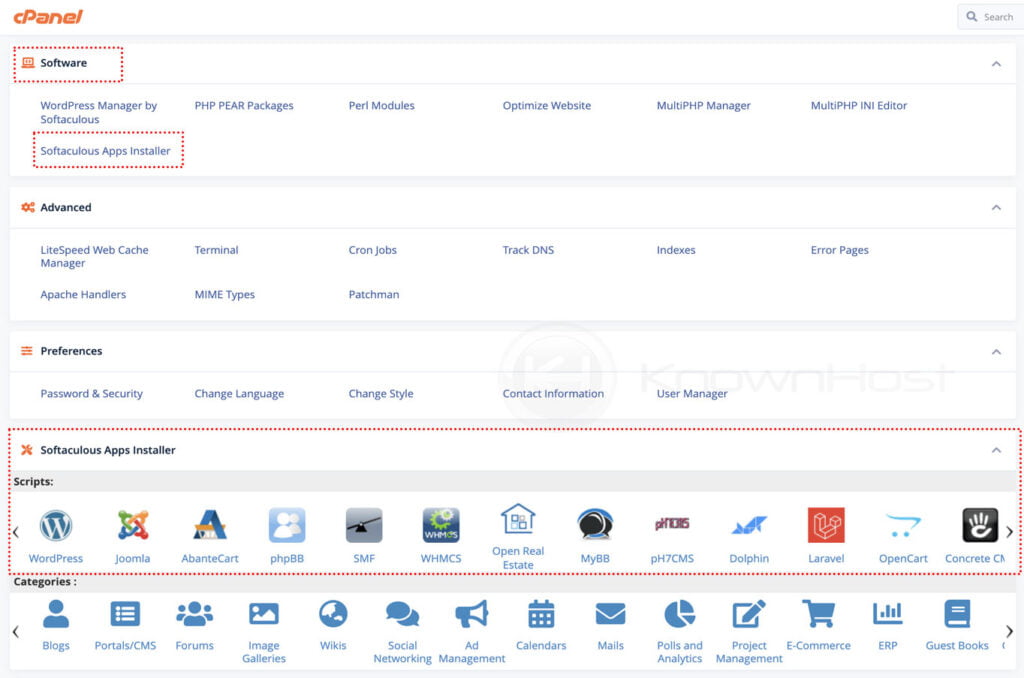This screenshot has height=678, width=1024.
Task: Collapse the Advanced section chevron
Action: pyautogui.click(x=996, y=207)
